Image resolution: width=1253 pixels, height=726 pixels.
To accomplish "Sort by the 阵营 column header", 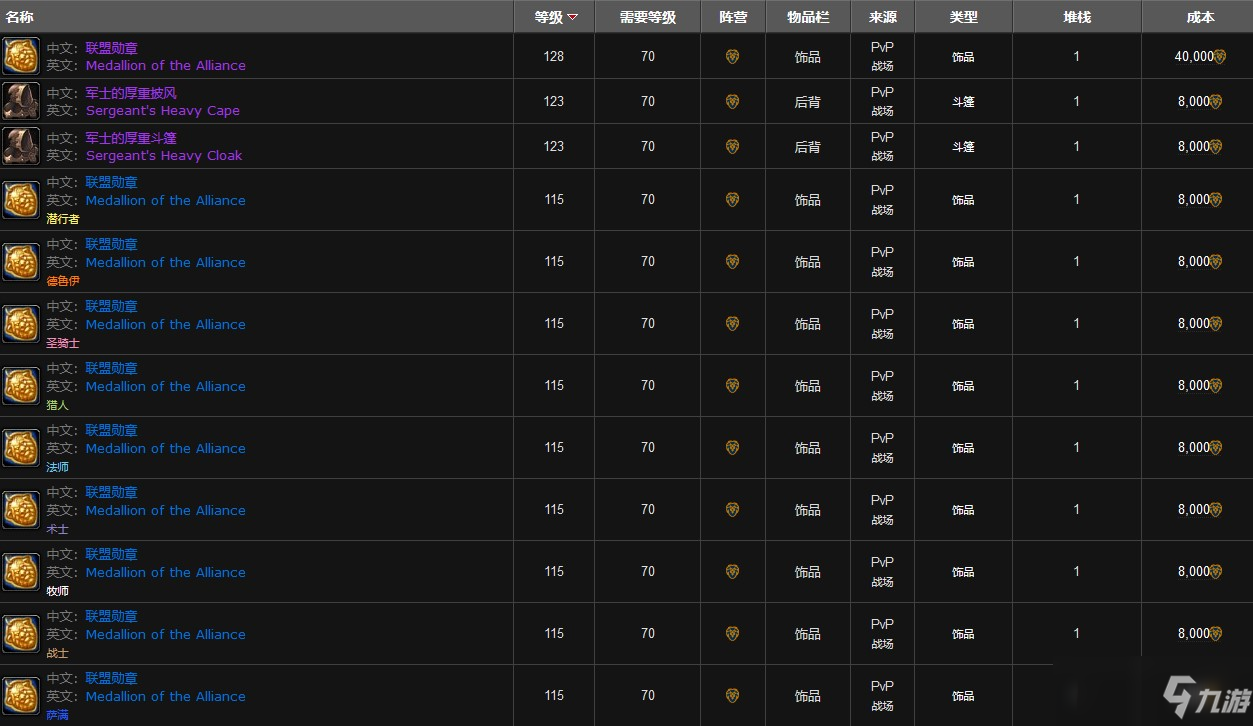I will (x=733, y=17).
